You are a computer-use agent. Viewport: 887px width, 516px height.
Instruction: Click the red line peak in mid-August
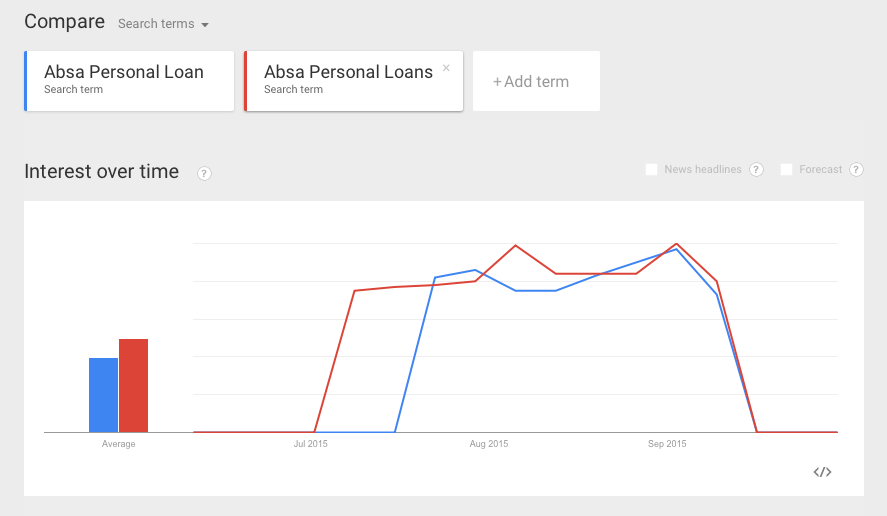[x=516, y=245]
